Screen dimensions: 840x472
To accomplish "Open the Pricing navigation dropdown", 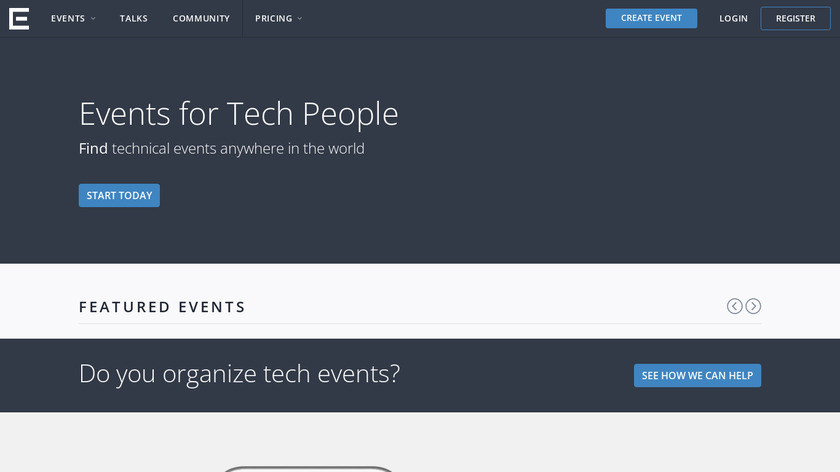I will tap(273, 18).
